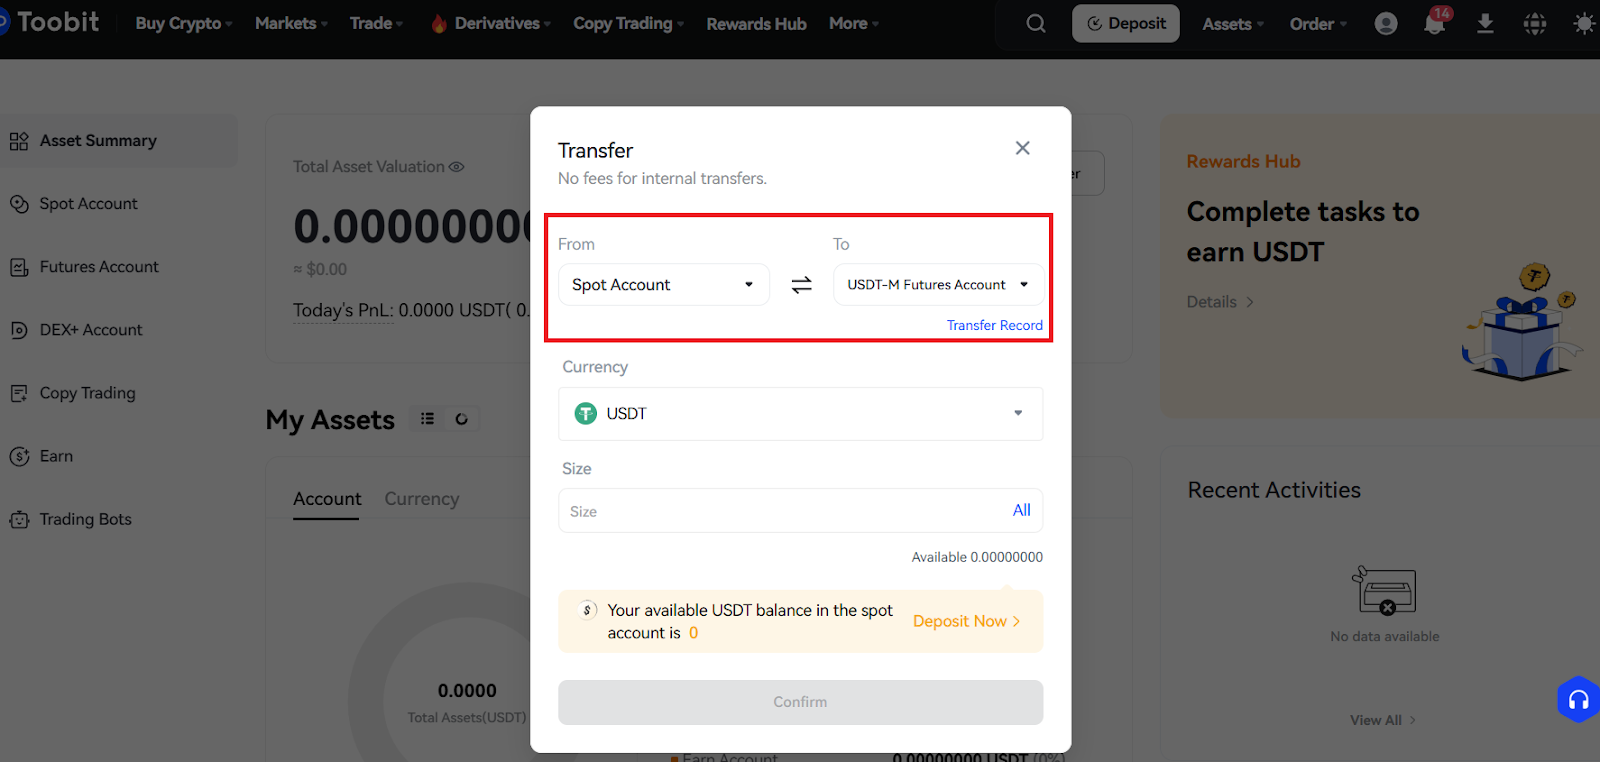Click the dollar icon in balance notice
Screen dimensions: 1600x762
point(587,610)
